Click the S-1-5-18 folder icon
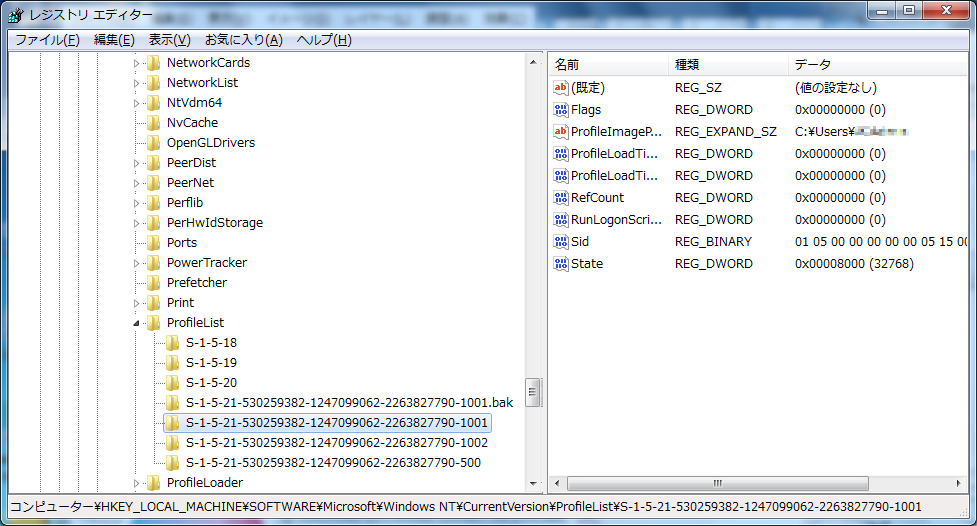 click(x=173, y=342)
